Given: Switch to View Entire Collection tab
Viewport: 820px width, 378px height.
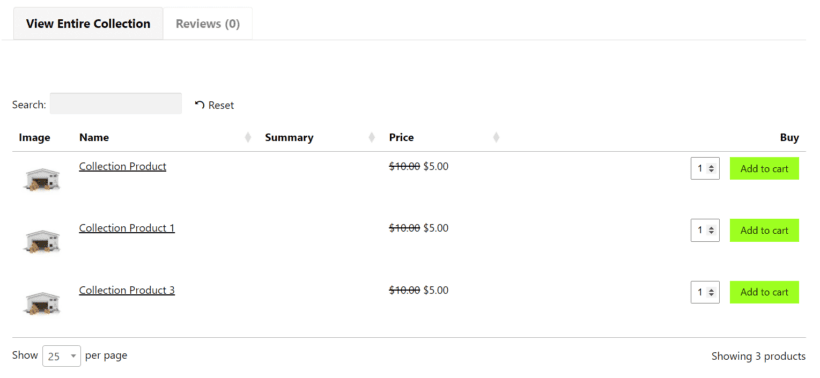Looking at the screenshot, I should (88, 24).
